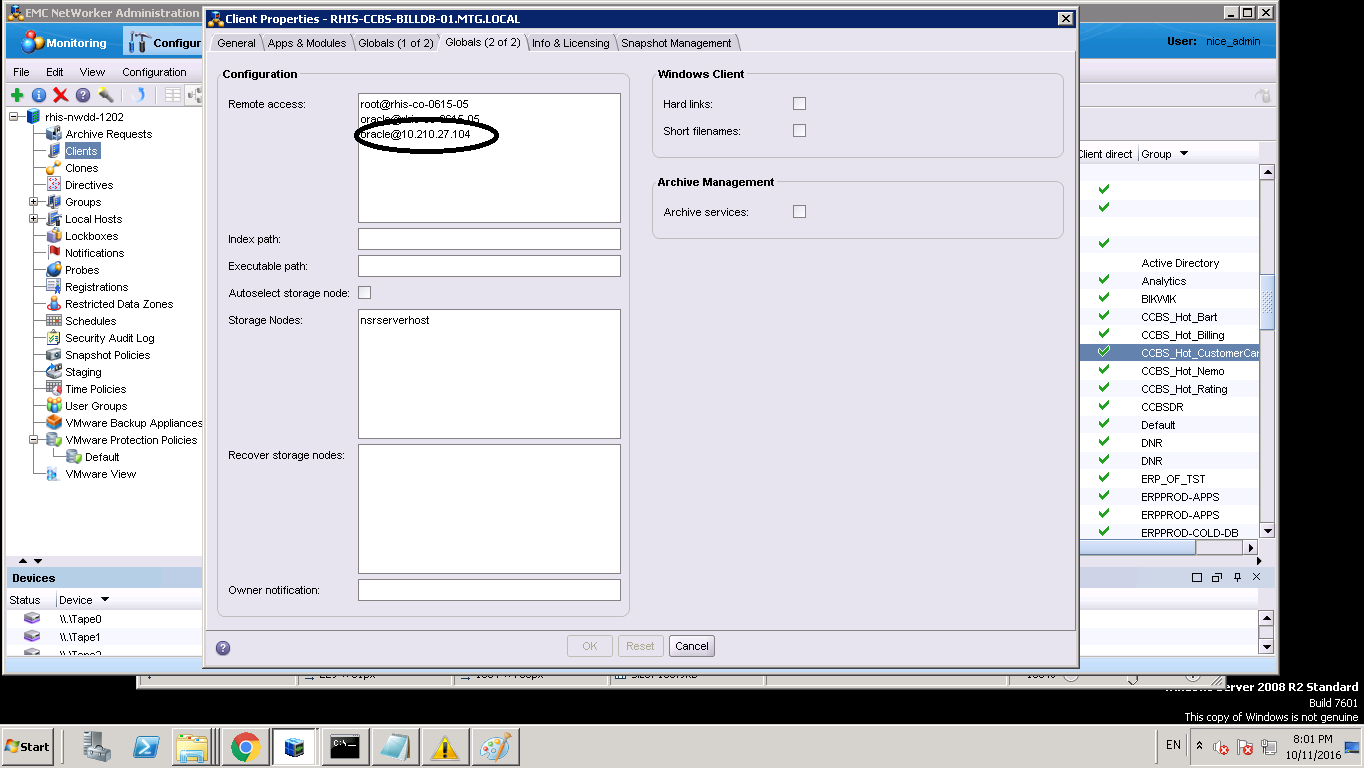
Task: Click the Index path input field
Action: tap(489, 239)
